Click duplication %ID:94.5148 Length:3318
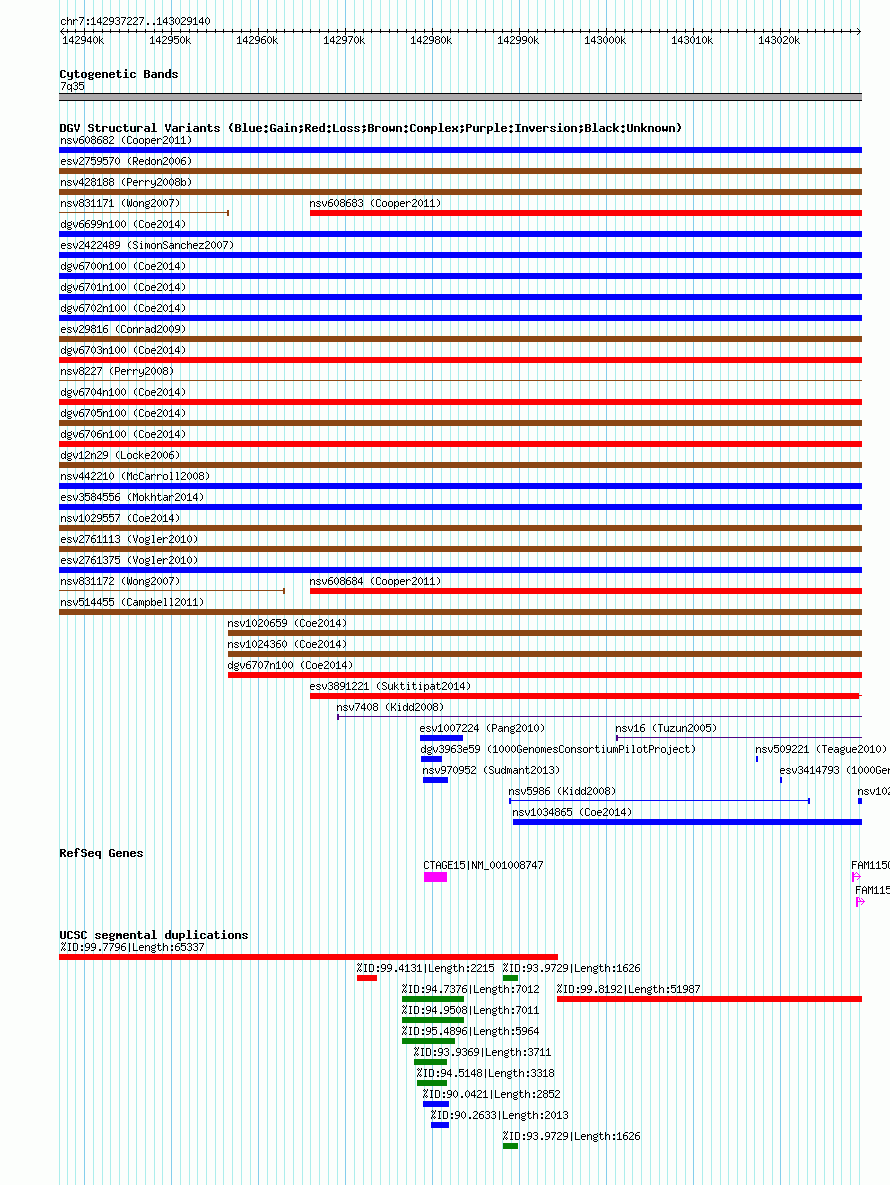The image size is (890, 1185). (485, 1074)
